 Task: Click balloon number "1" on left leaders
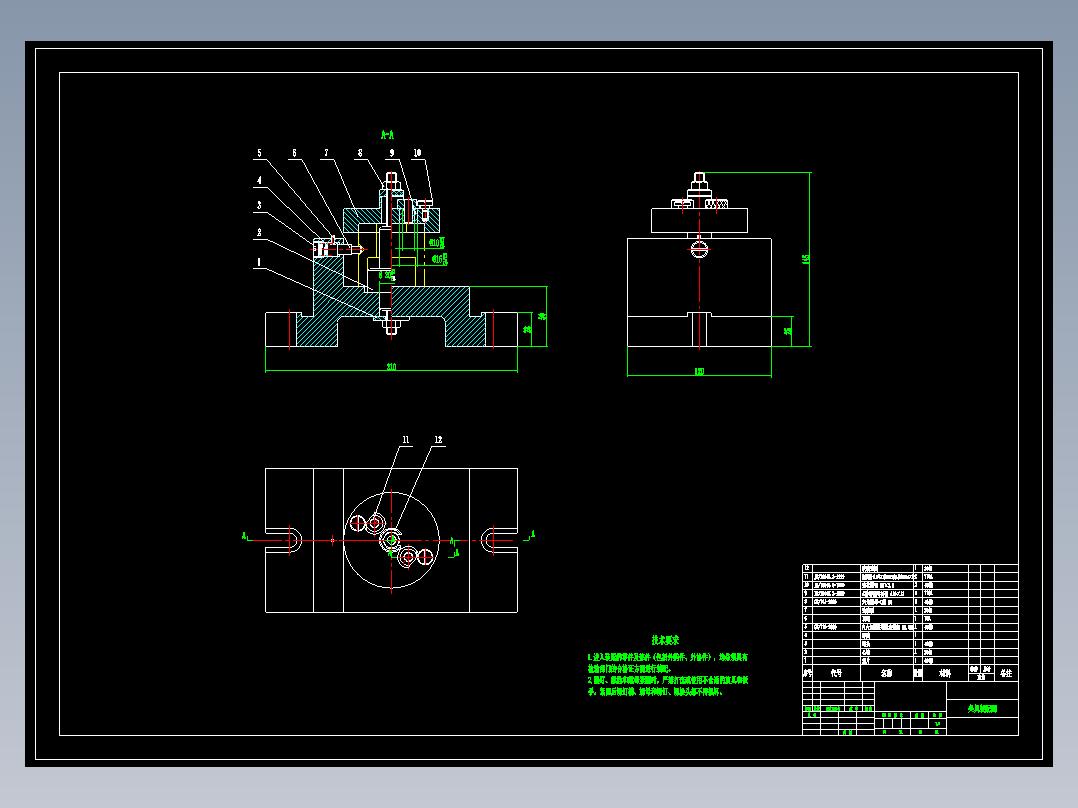pyautogui.click(x=259, y=262)
